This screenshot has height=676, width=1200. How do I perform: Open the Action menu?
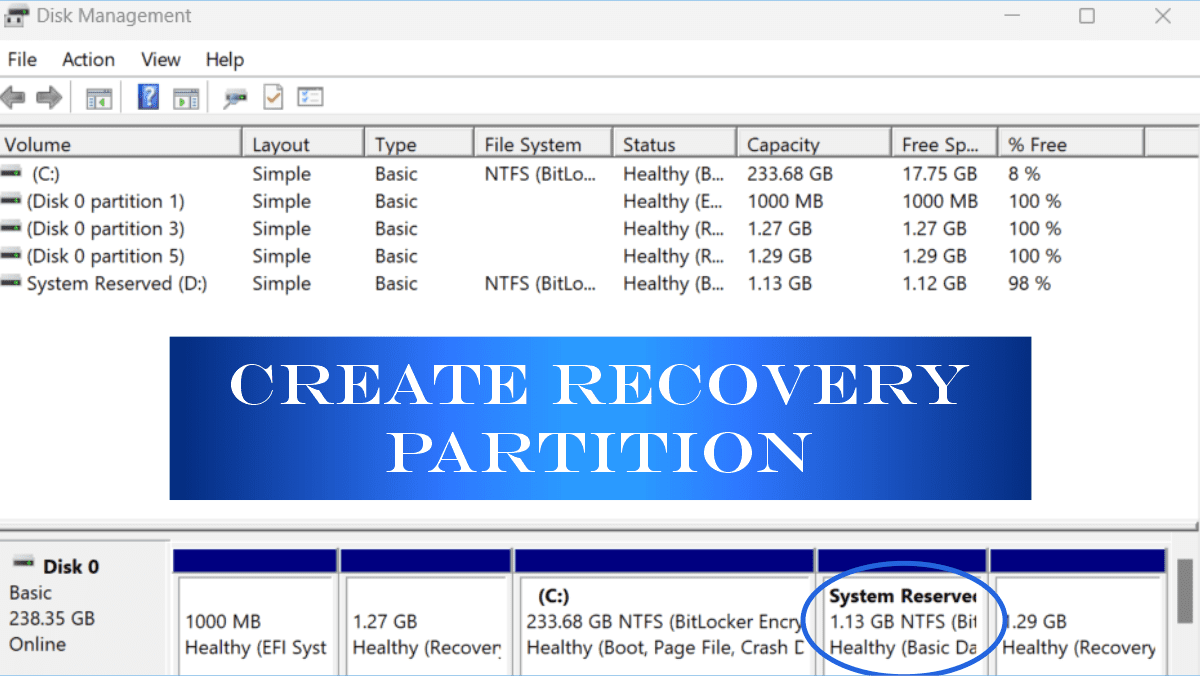pyautogui.click(x=88, y=59)
